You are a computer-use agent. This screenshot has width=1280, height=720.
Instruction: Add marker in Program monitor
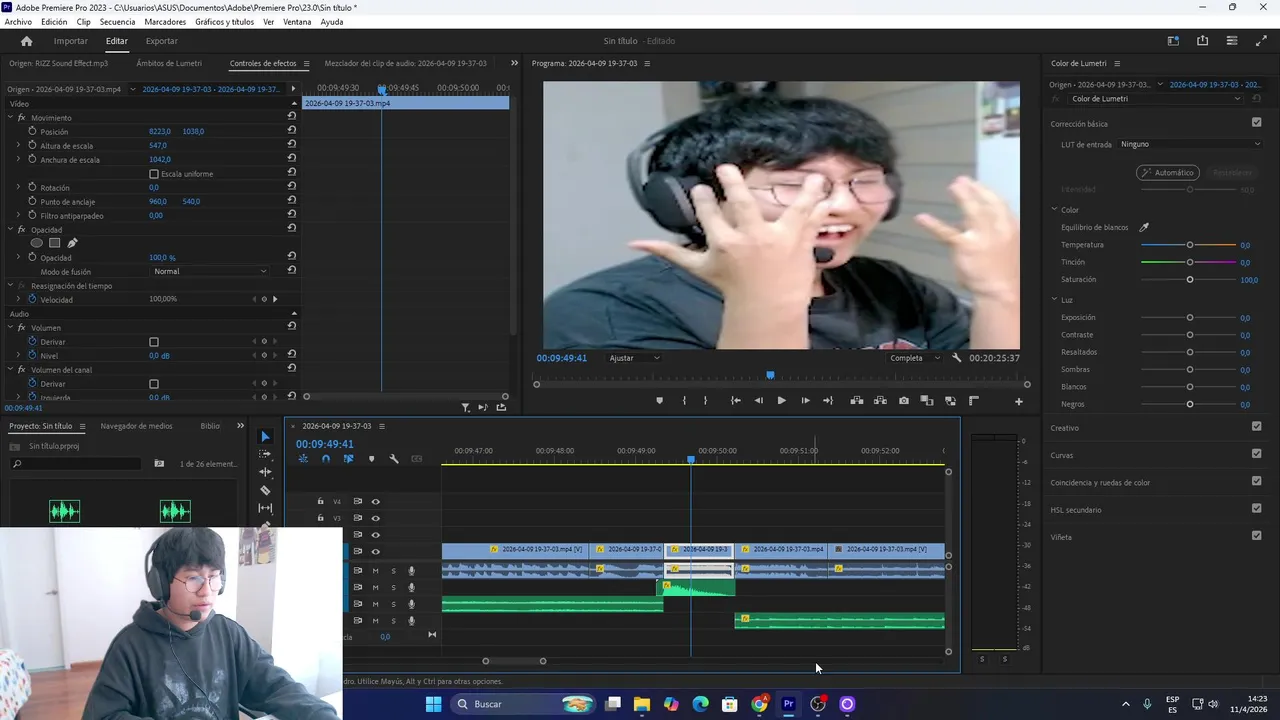[x=659, y=401]
